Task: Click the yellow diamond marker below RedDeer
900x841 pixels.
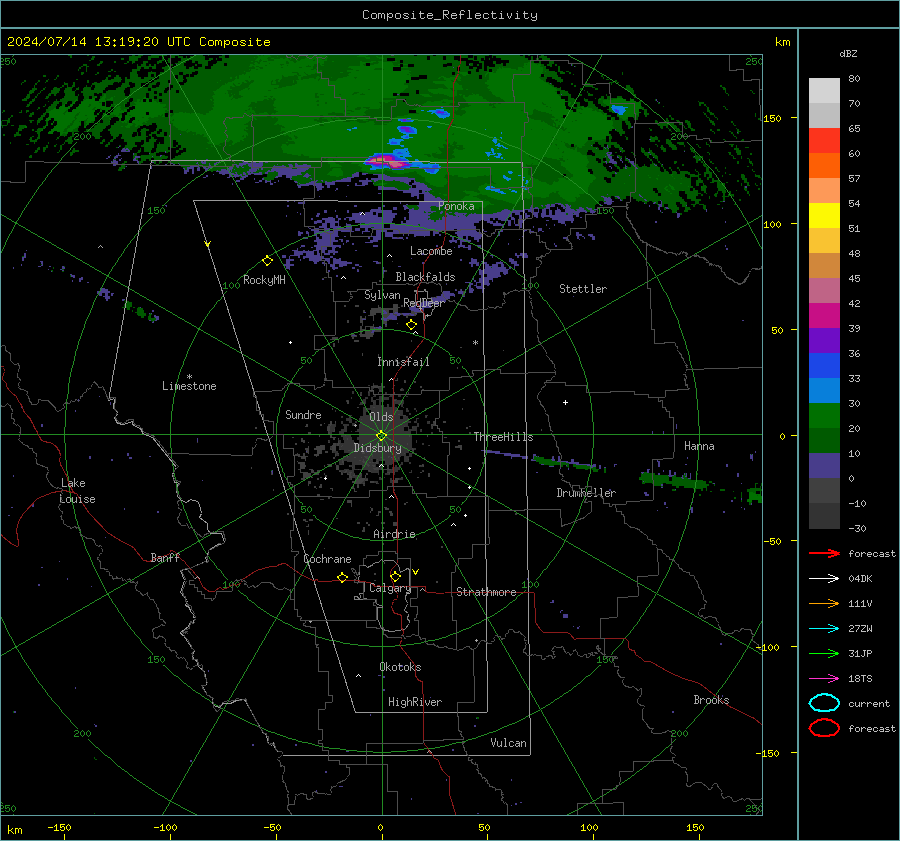Action: tap(411, 325)
